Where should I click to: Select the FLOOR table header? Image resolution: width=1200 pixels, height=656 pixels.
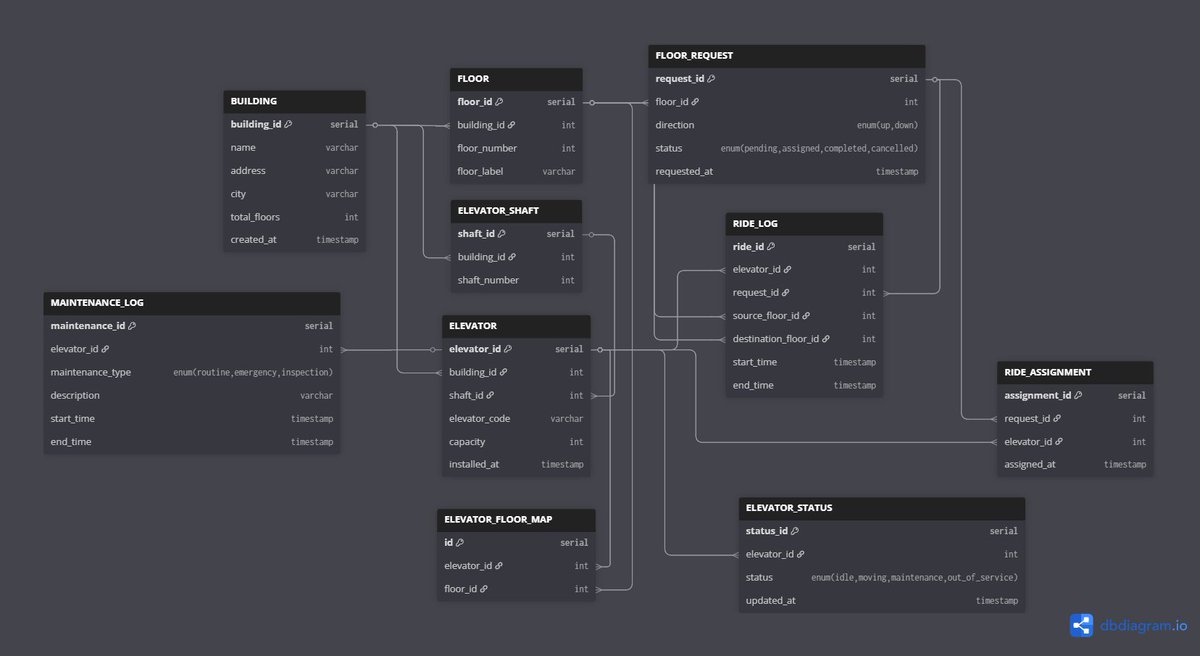(x=516, y=79)
